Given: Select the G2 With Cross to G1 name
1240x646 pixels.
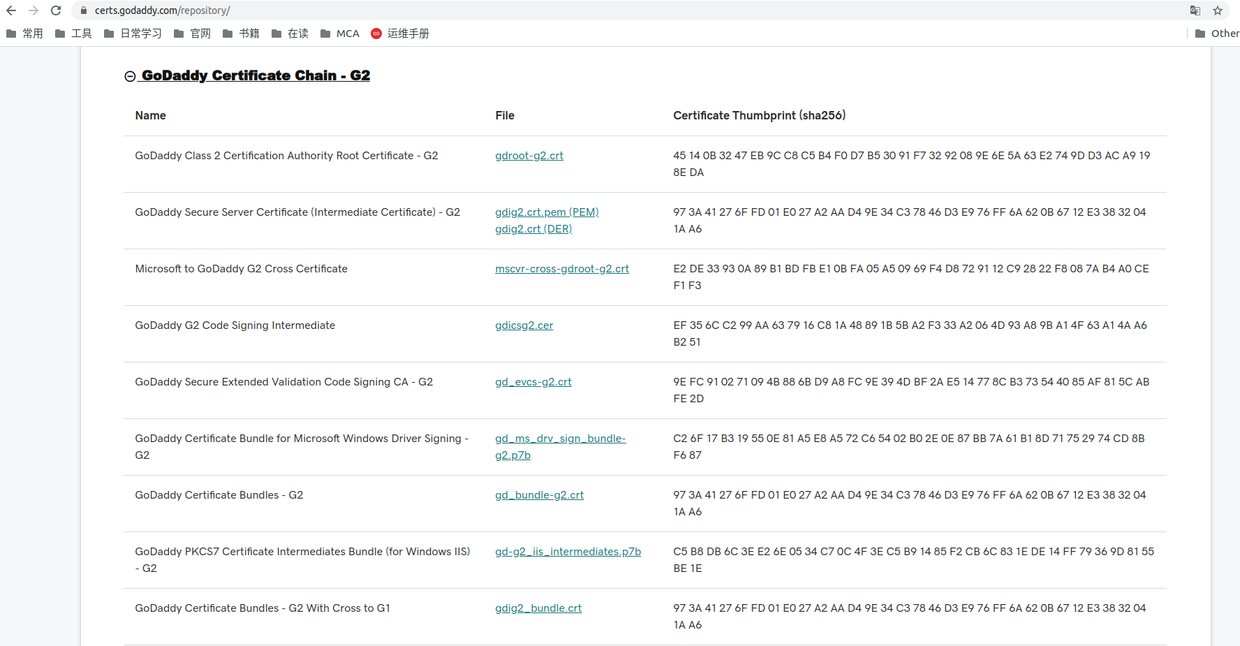Looking at the screenshot, I should pyautogui.click(x=262, y=608).
